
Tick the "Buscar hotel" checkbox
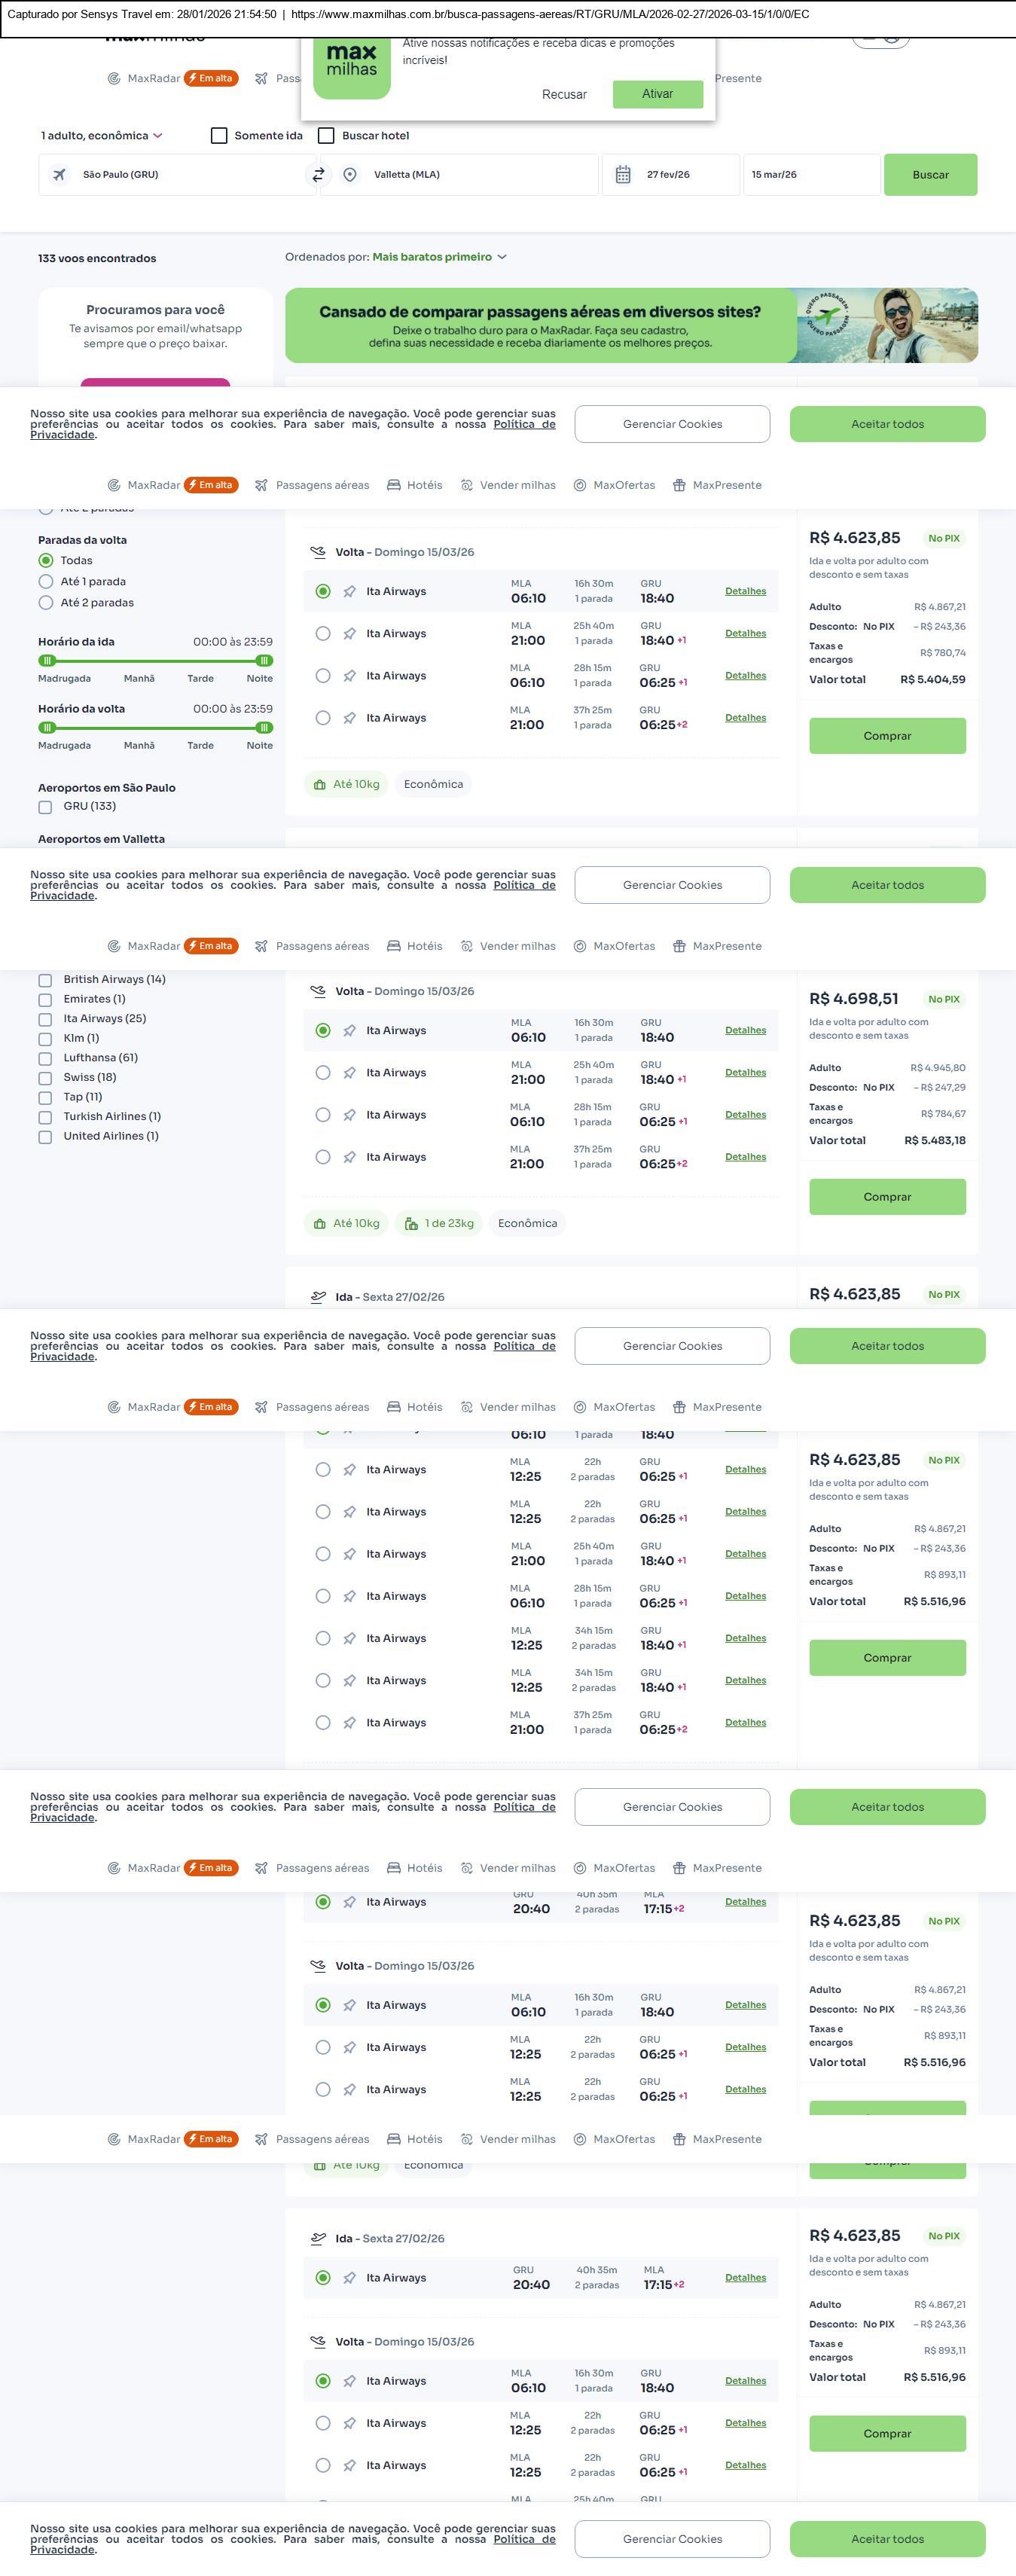coord(326,136)
